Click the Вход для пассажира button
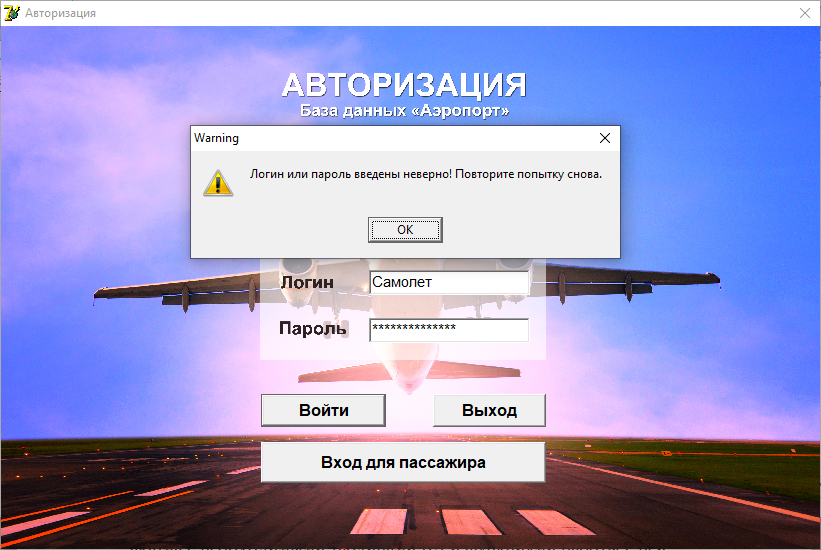The image size is (821, 550). [x=403, y=463]
